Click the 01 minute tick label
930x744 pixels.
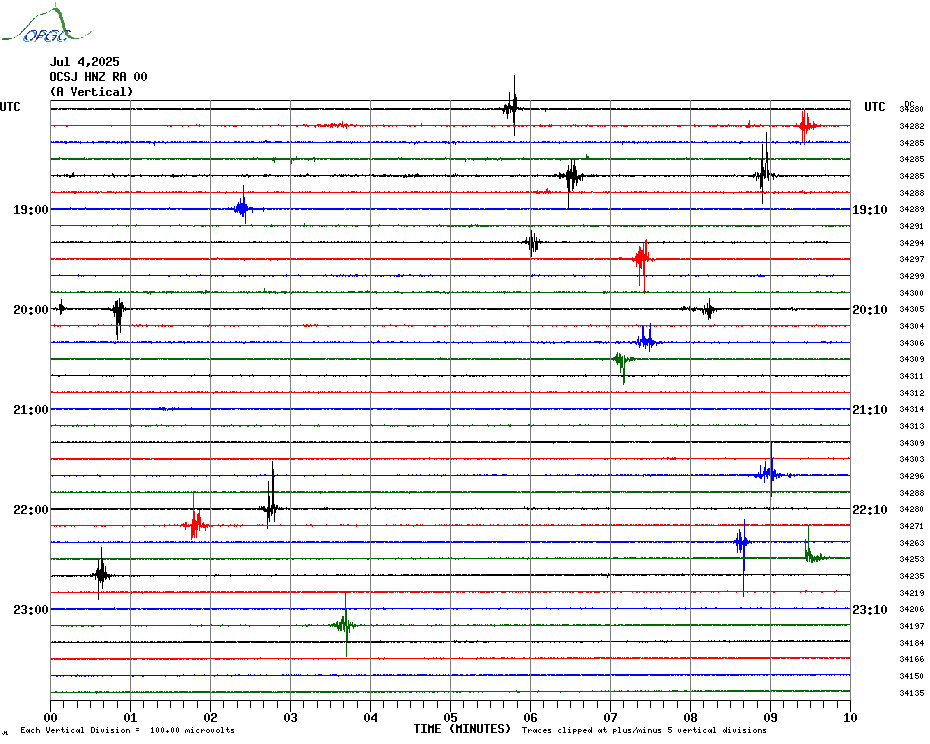coord(130,717)
